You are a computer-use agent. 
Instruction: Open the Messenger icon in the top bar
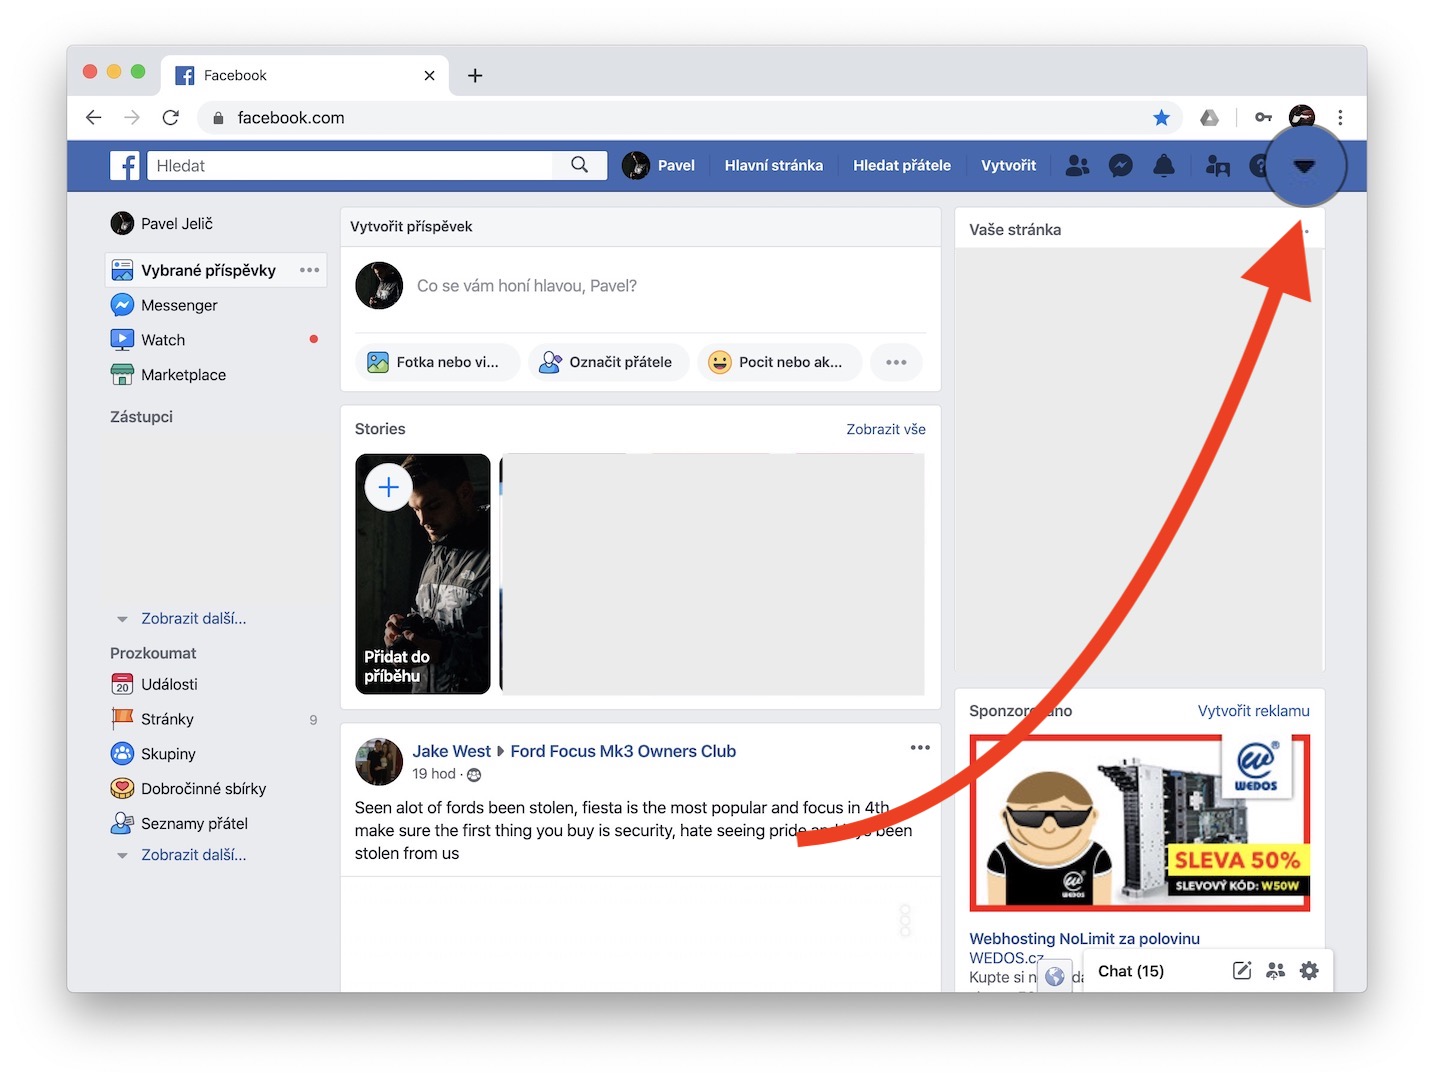(x=1121, y=166)
